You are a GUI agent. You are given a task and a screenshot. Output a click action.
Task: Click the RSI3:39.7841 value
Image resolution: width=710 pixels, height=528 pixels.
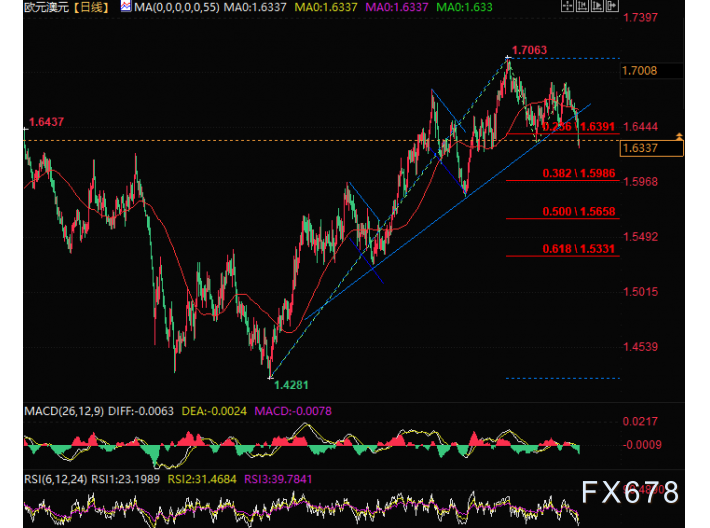point(278,479)
